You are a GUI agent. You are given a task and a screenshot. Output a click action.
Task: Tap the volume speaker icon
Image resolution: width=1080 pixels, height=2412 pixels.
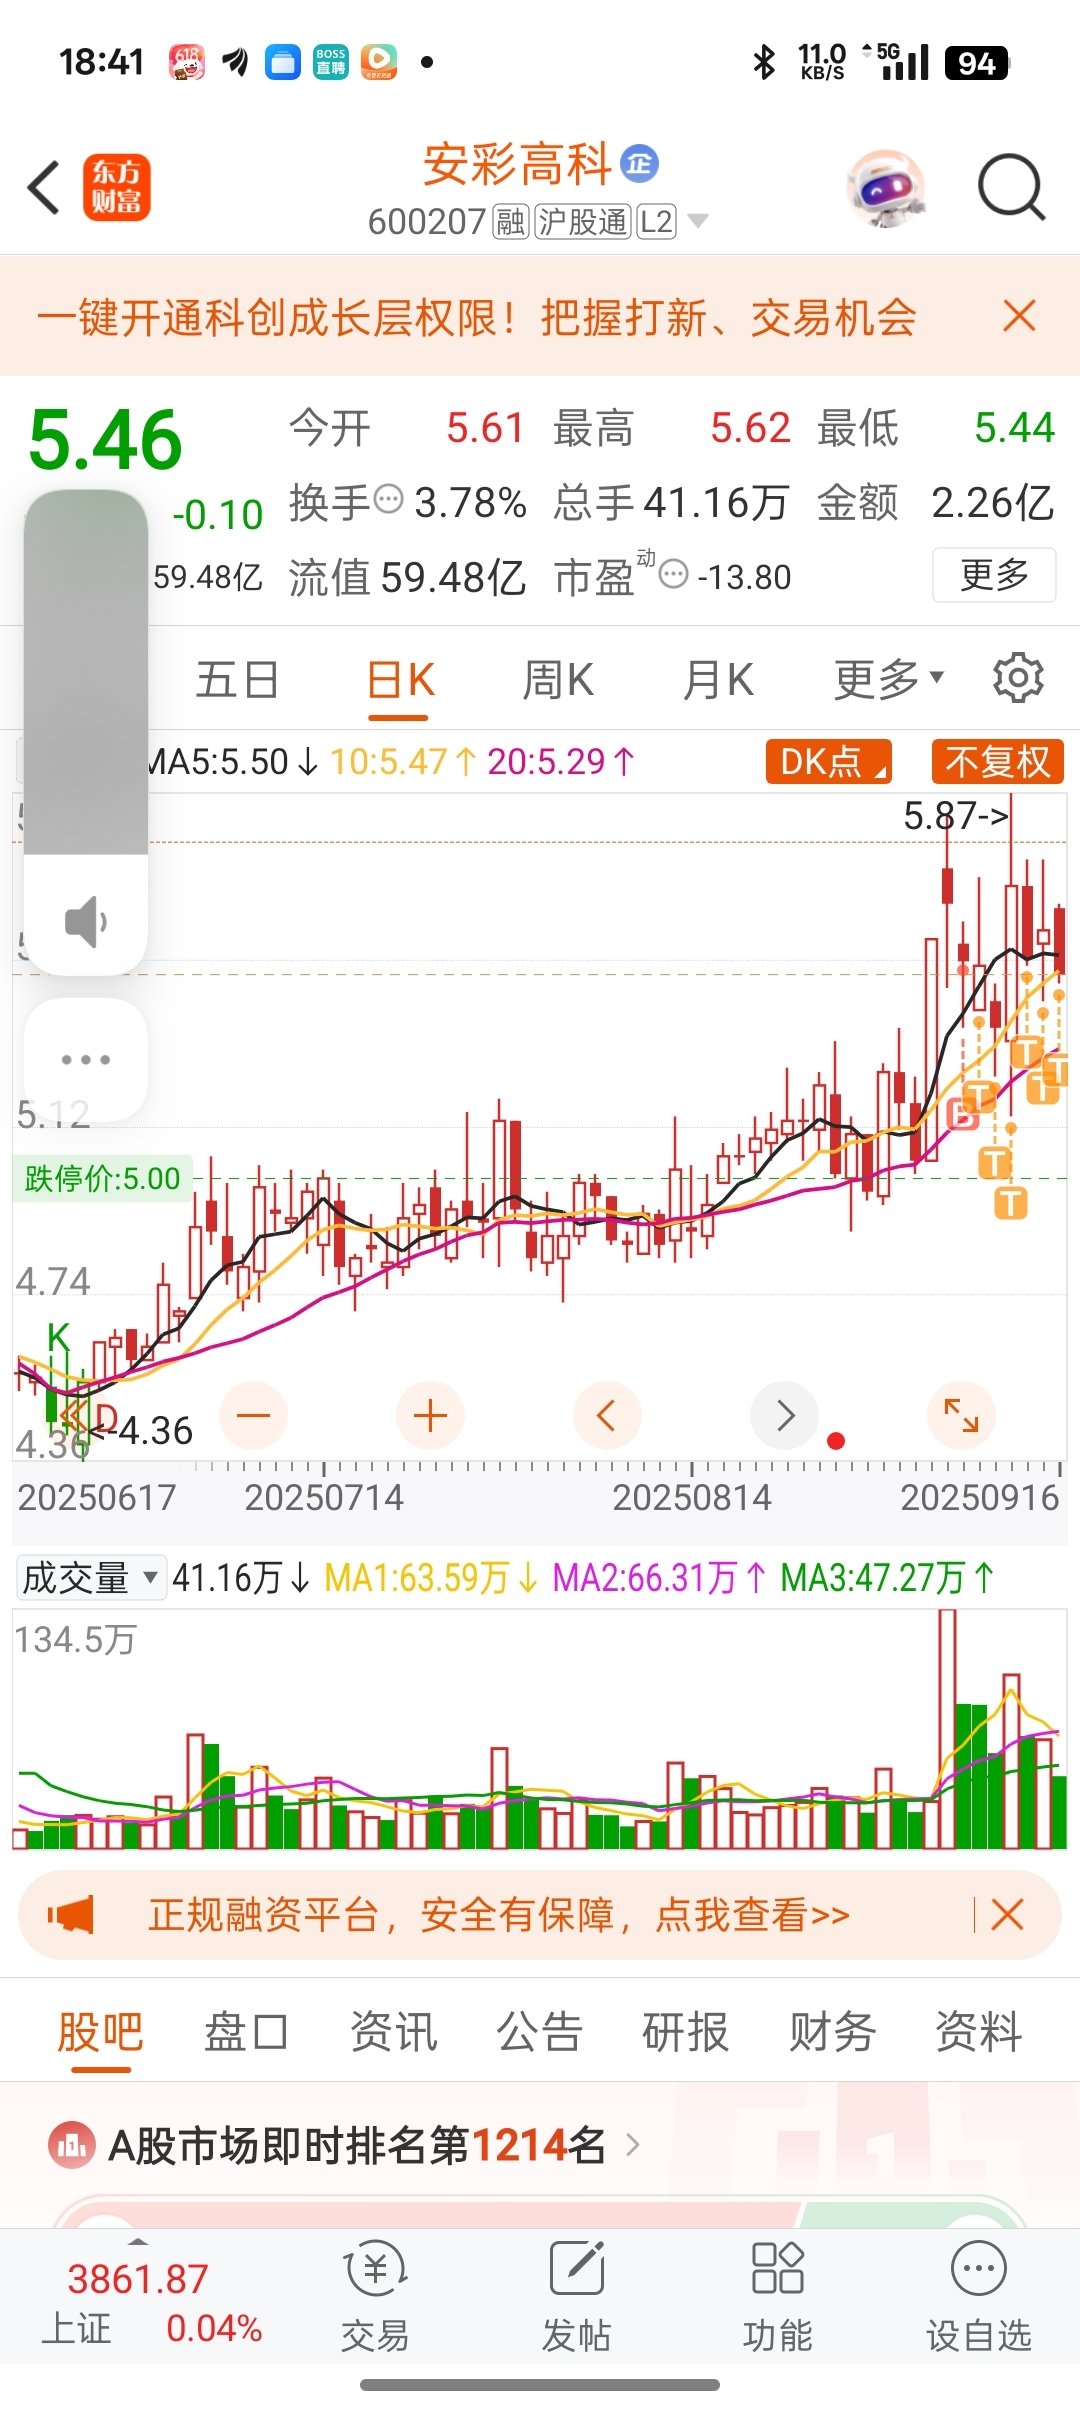point(86,921)
